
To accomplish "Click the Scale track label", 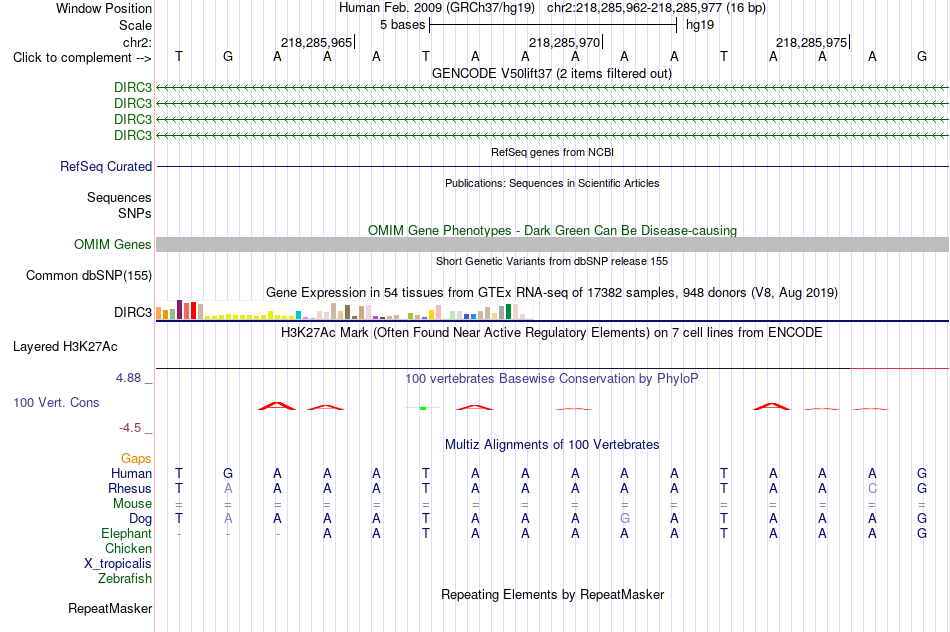I will point(135,25).
